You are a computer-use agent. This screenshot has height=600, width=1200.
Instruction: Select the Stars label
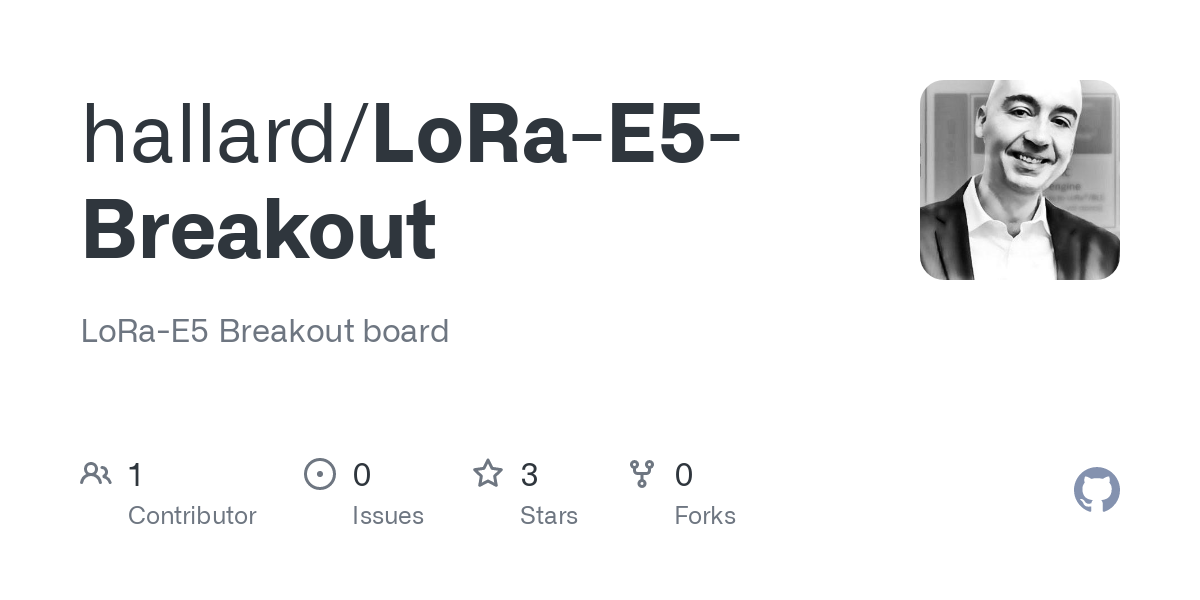tap(549, 516)
